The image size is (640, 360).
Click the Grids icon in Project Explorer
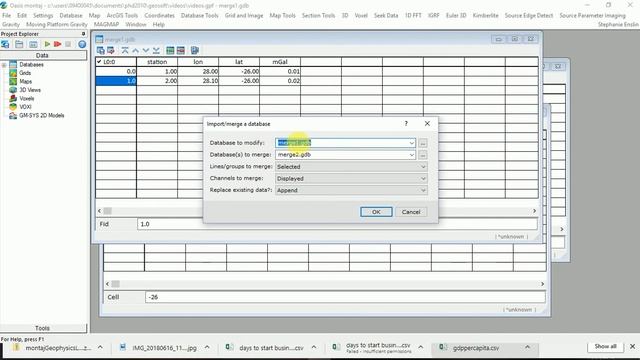coord(13,73)
